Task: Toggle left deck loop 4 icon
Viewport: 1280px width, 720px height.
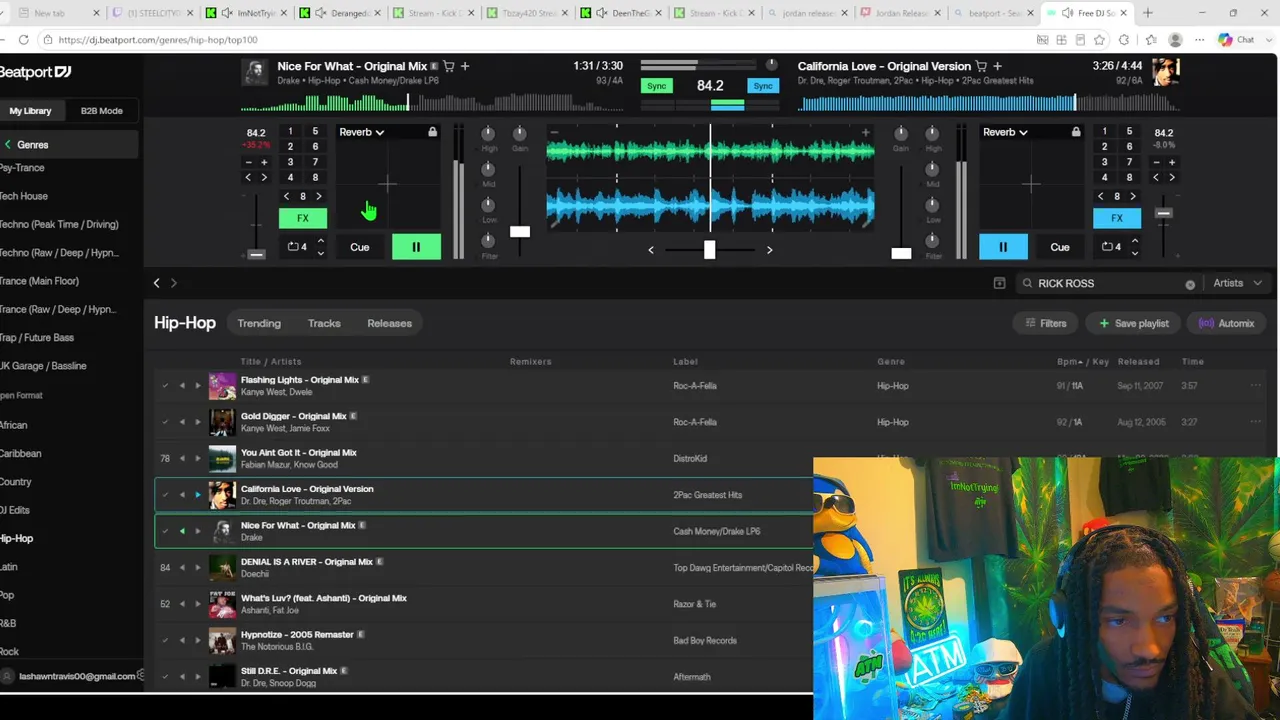Action: click(x=297, y=246)
